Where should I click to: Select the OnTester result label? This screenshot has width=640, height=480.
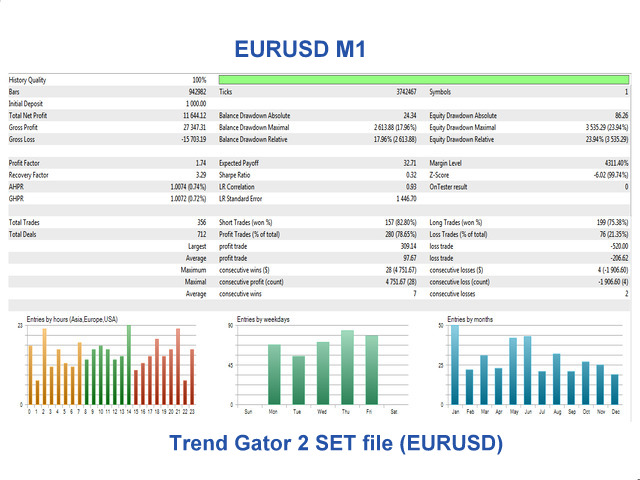448,187
